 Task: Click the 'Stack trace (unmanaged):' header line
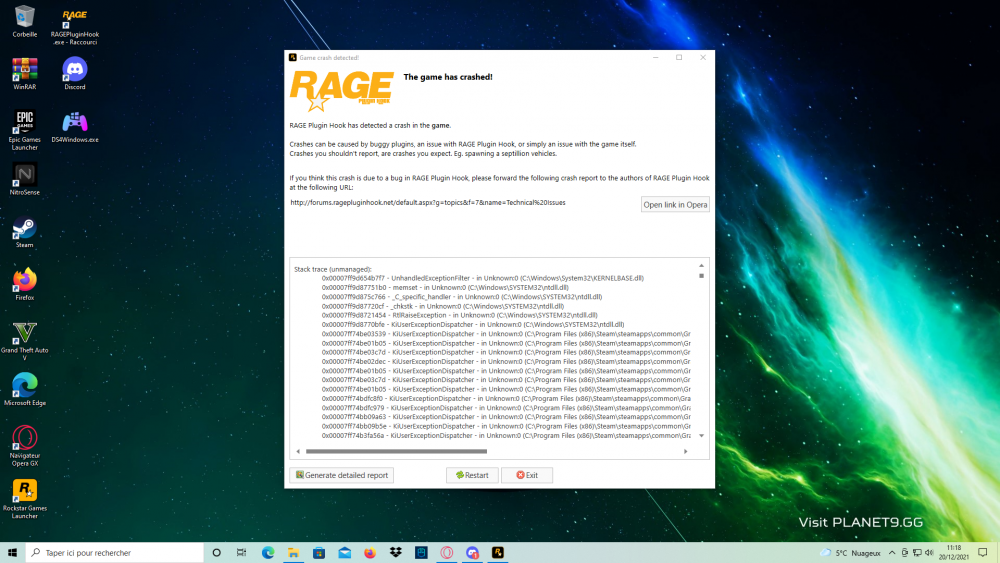click(332, 269)
